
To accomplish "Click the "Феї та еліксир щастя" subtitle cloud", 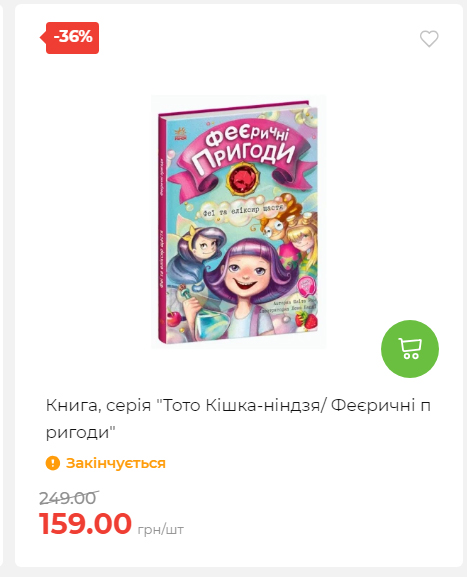I will 243,212.
